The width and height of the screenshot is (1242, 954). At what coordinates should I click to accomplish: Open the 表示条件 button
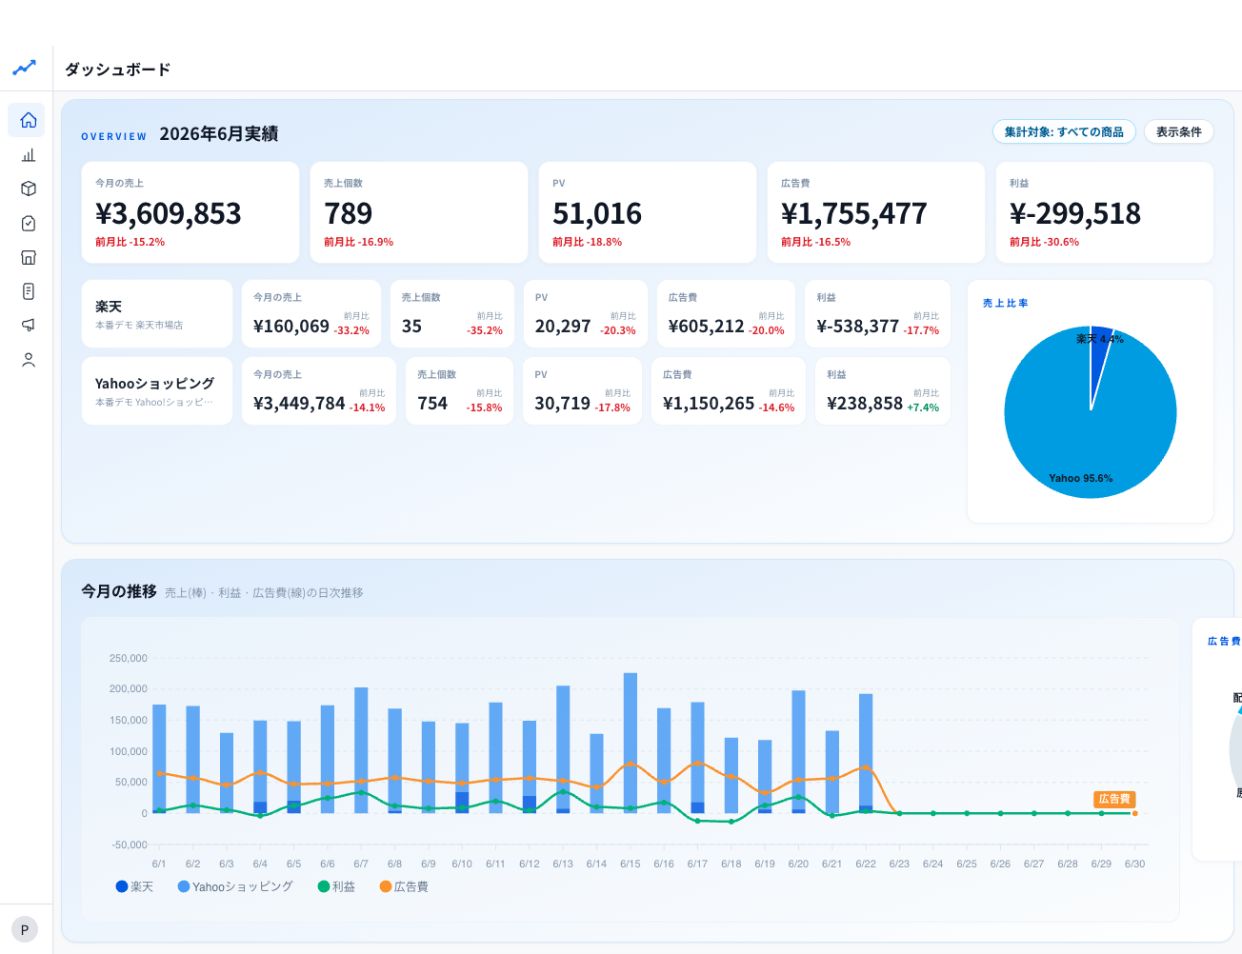pyautogui.click(x=1179, y=132)
